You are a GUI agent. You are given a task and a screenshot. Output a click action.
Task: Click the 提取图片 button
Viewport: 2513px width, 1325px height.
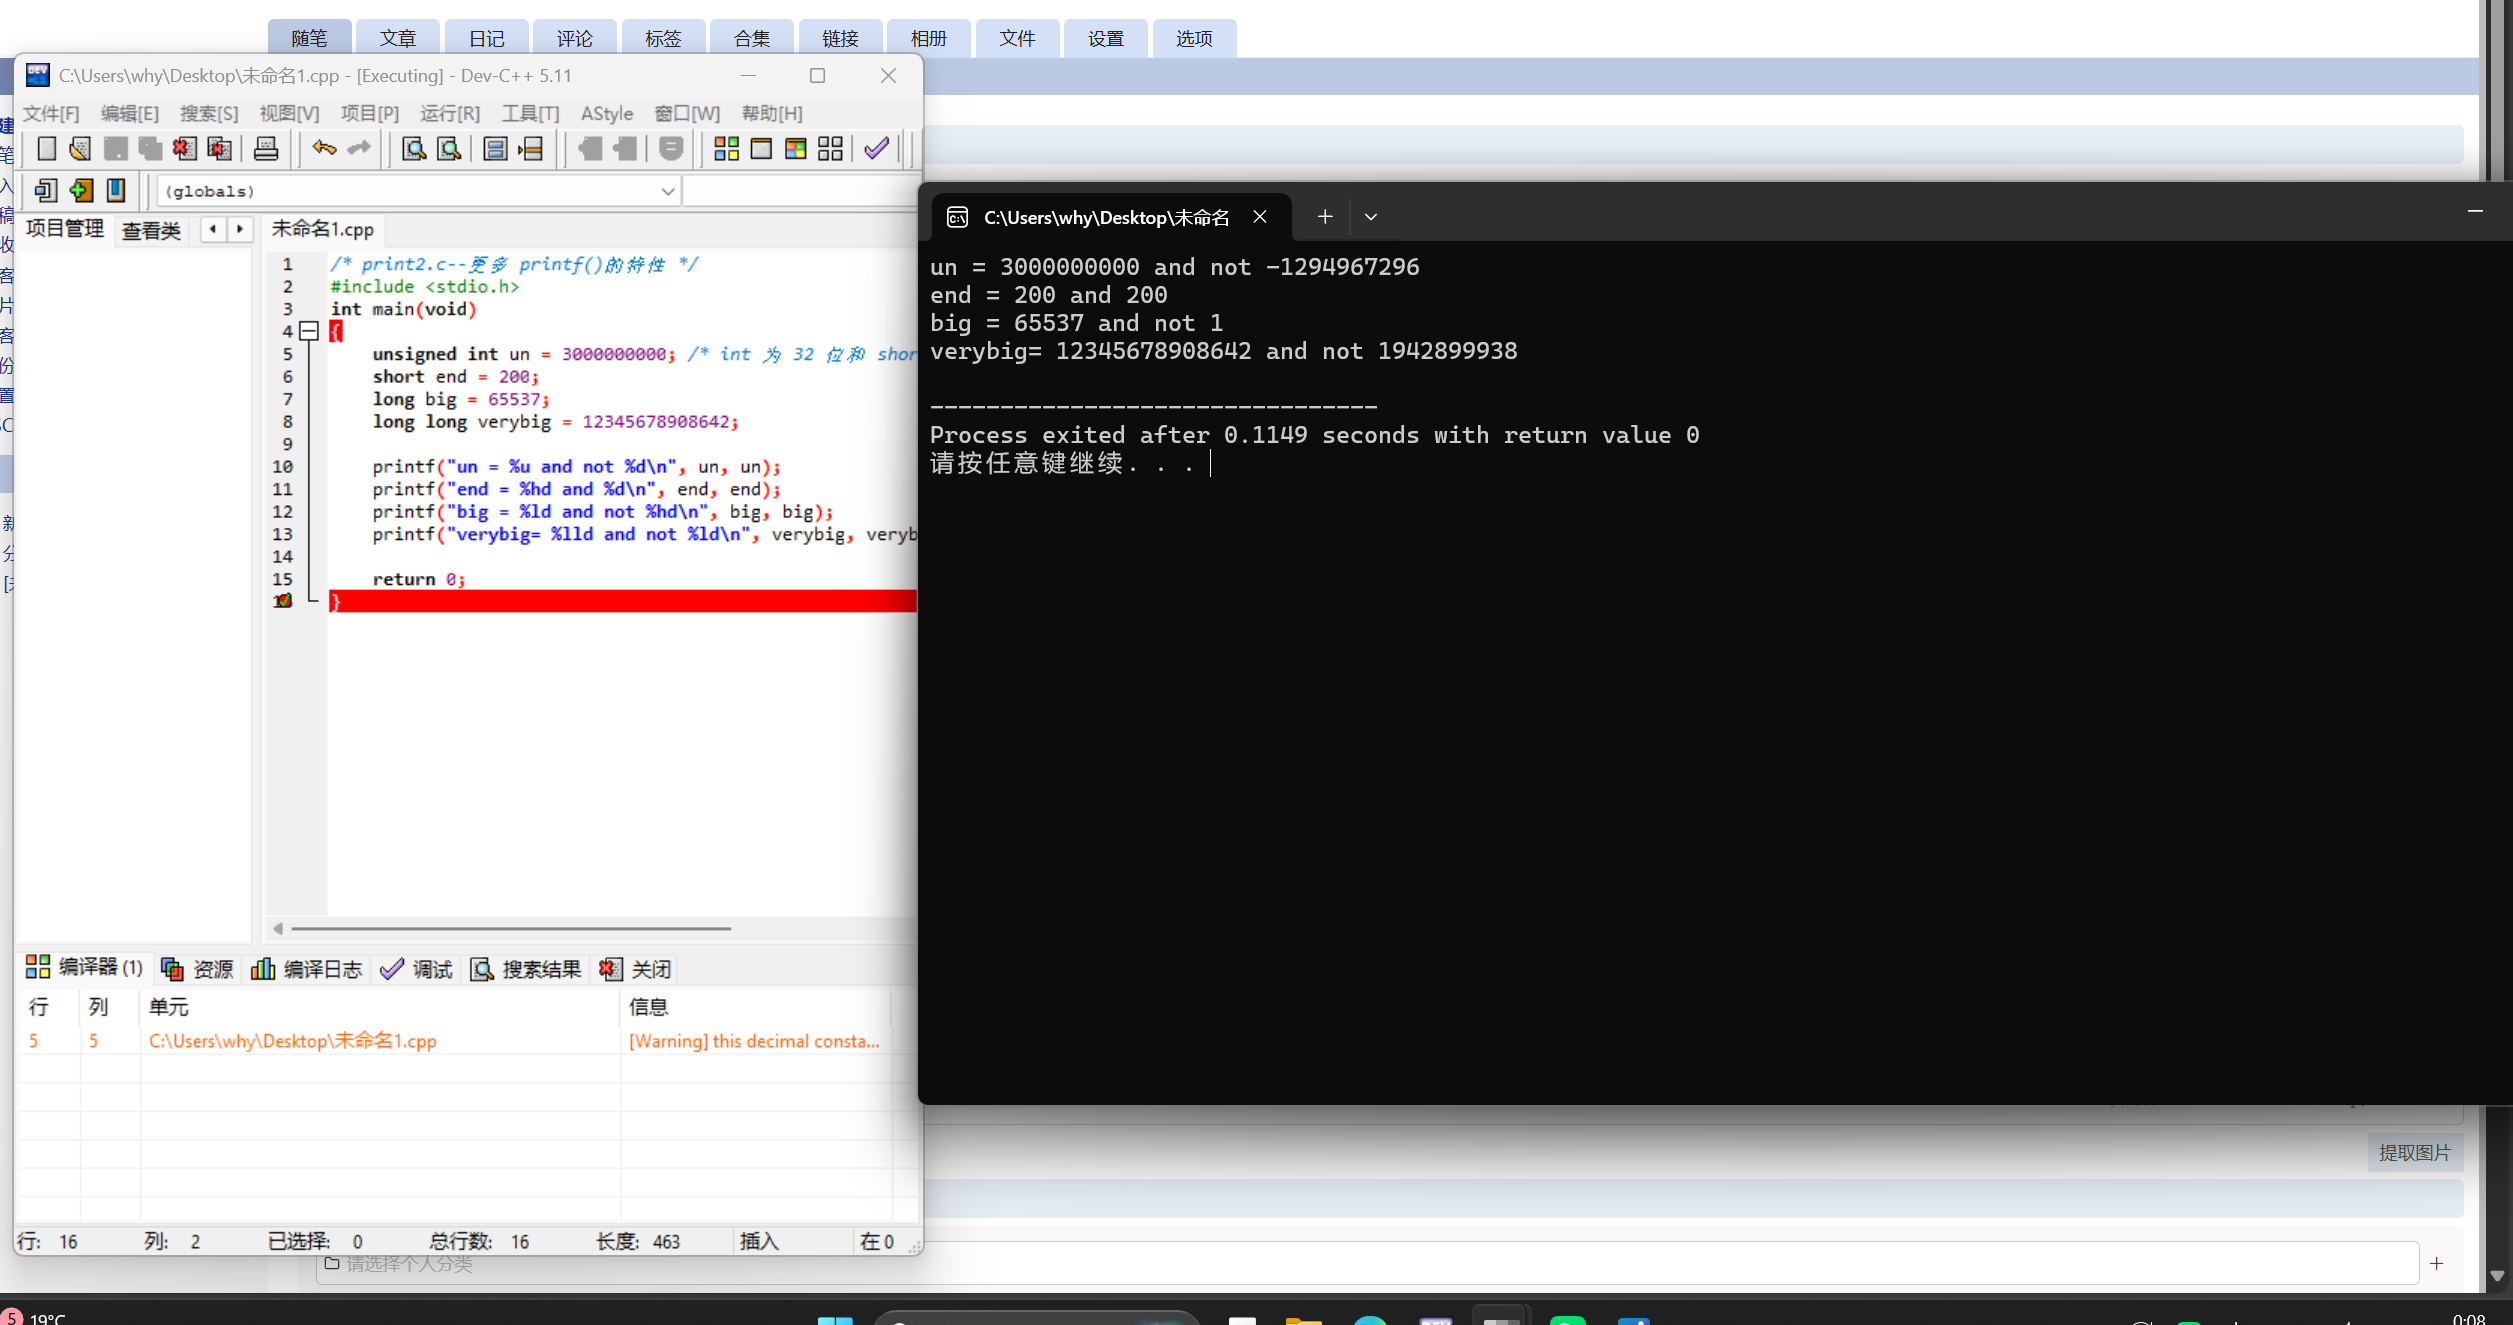2414,1153
